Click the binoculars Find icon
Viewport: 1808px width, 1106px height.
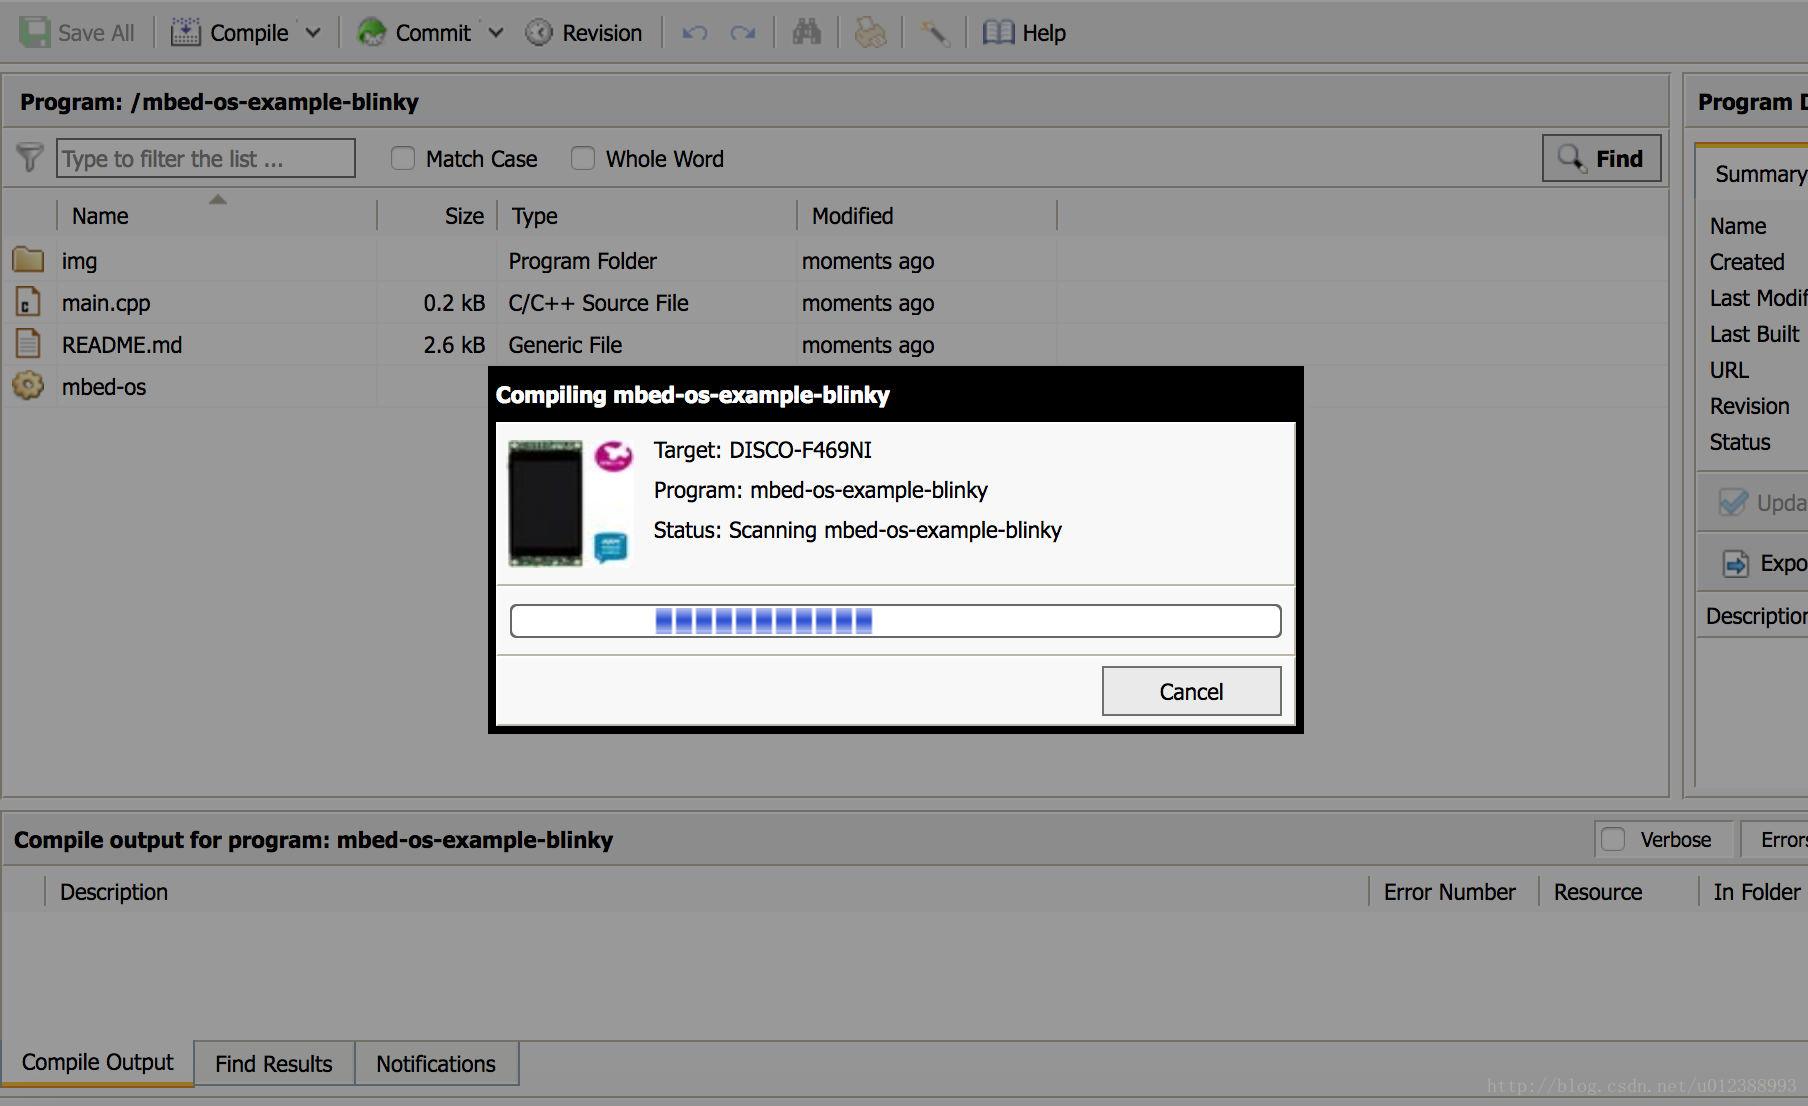806,33
